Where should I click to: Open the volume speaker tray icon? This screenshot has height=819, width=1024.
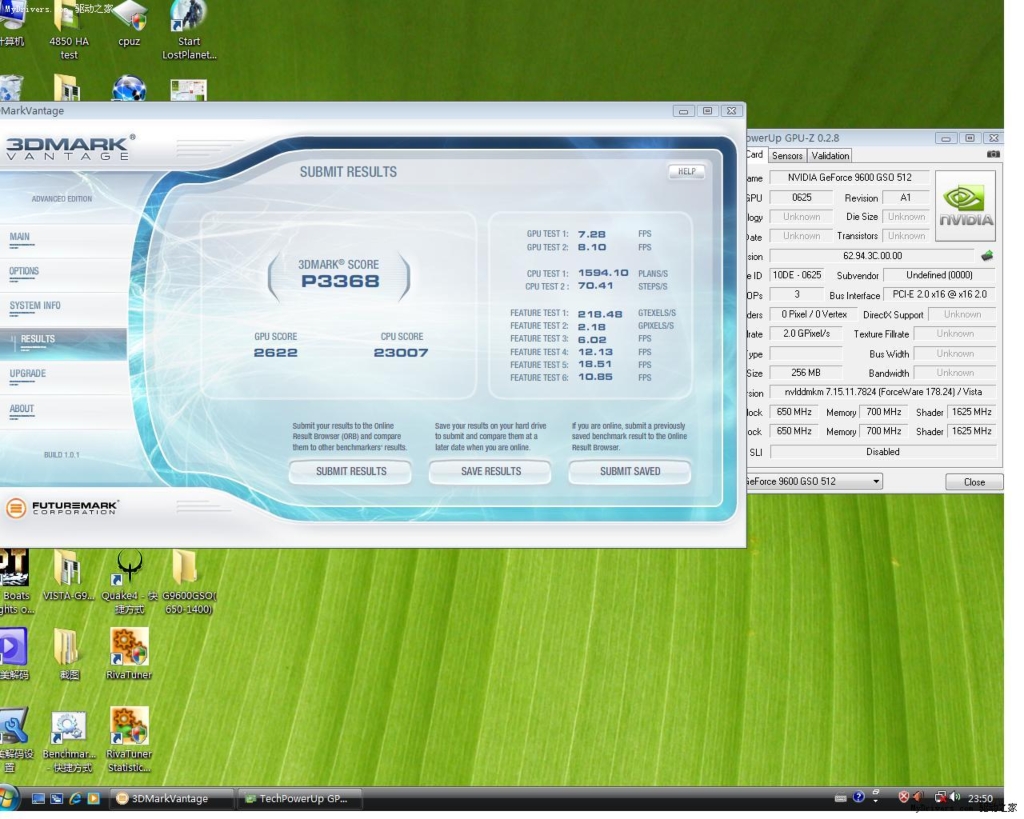955,797
